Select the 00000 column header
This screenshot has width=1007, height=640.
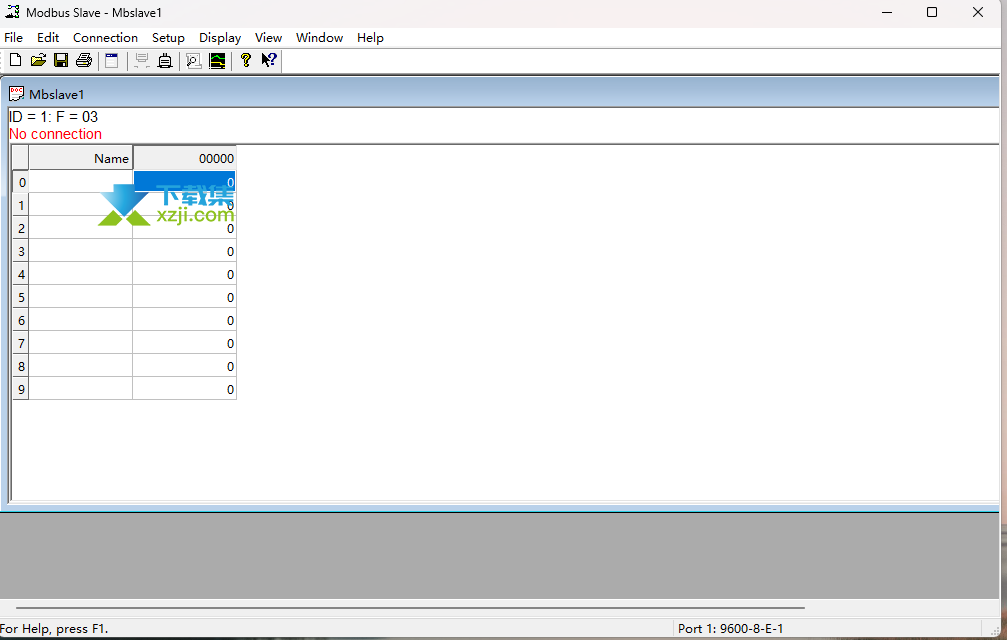(x=185, y=158)
